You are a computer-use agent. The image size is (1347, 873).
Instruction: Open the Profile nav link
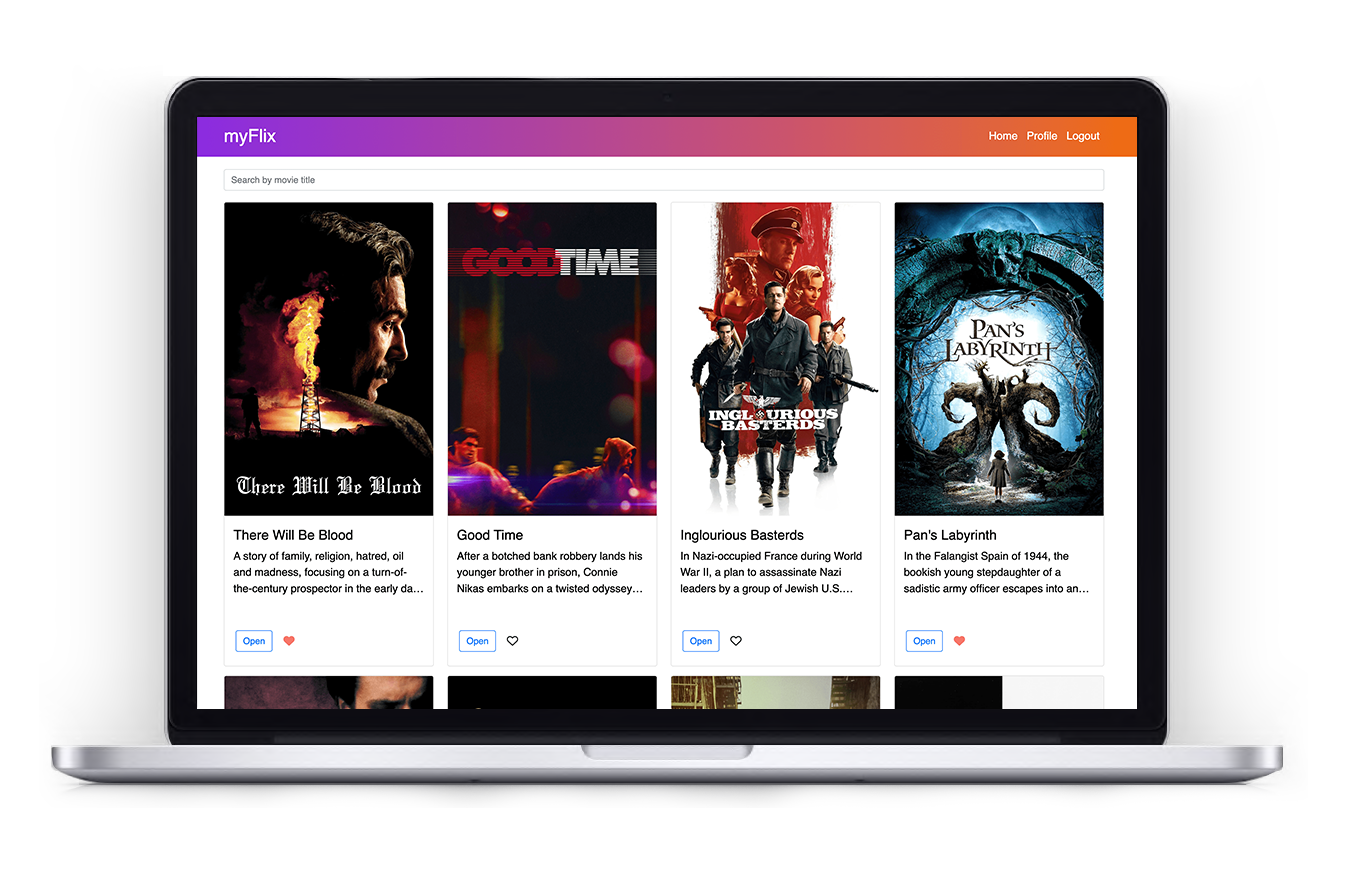click(x=1042, y=136)
